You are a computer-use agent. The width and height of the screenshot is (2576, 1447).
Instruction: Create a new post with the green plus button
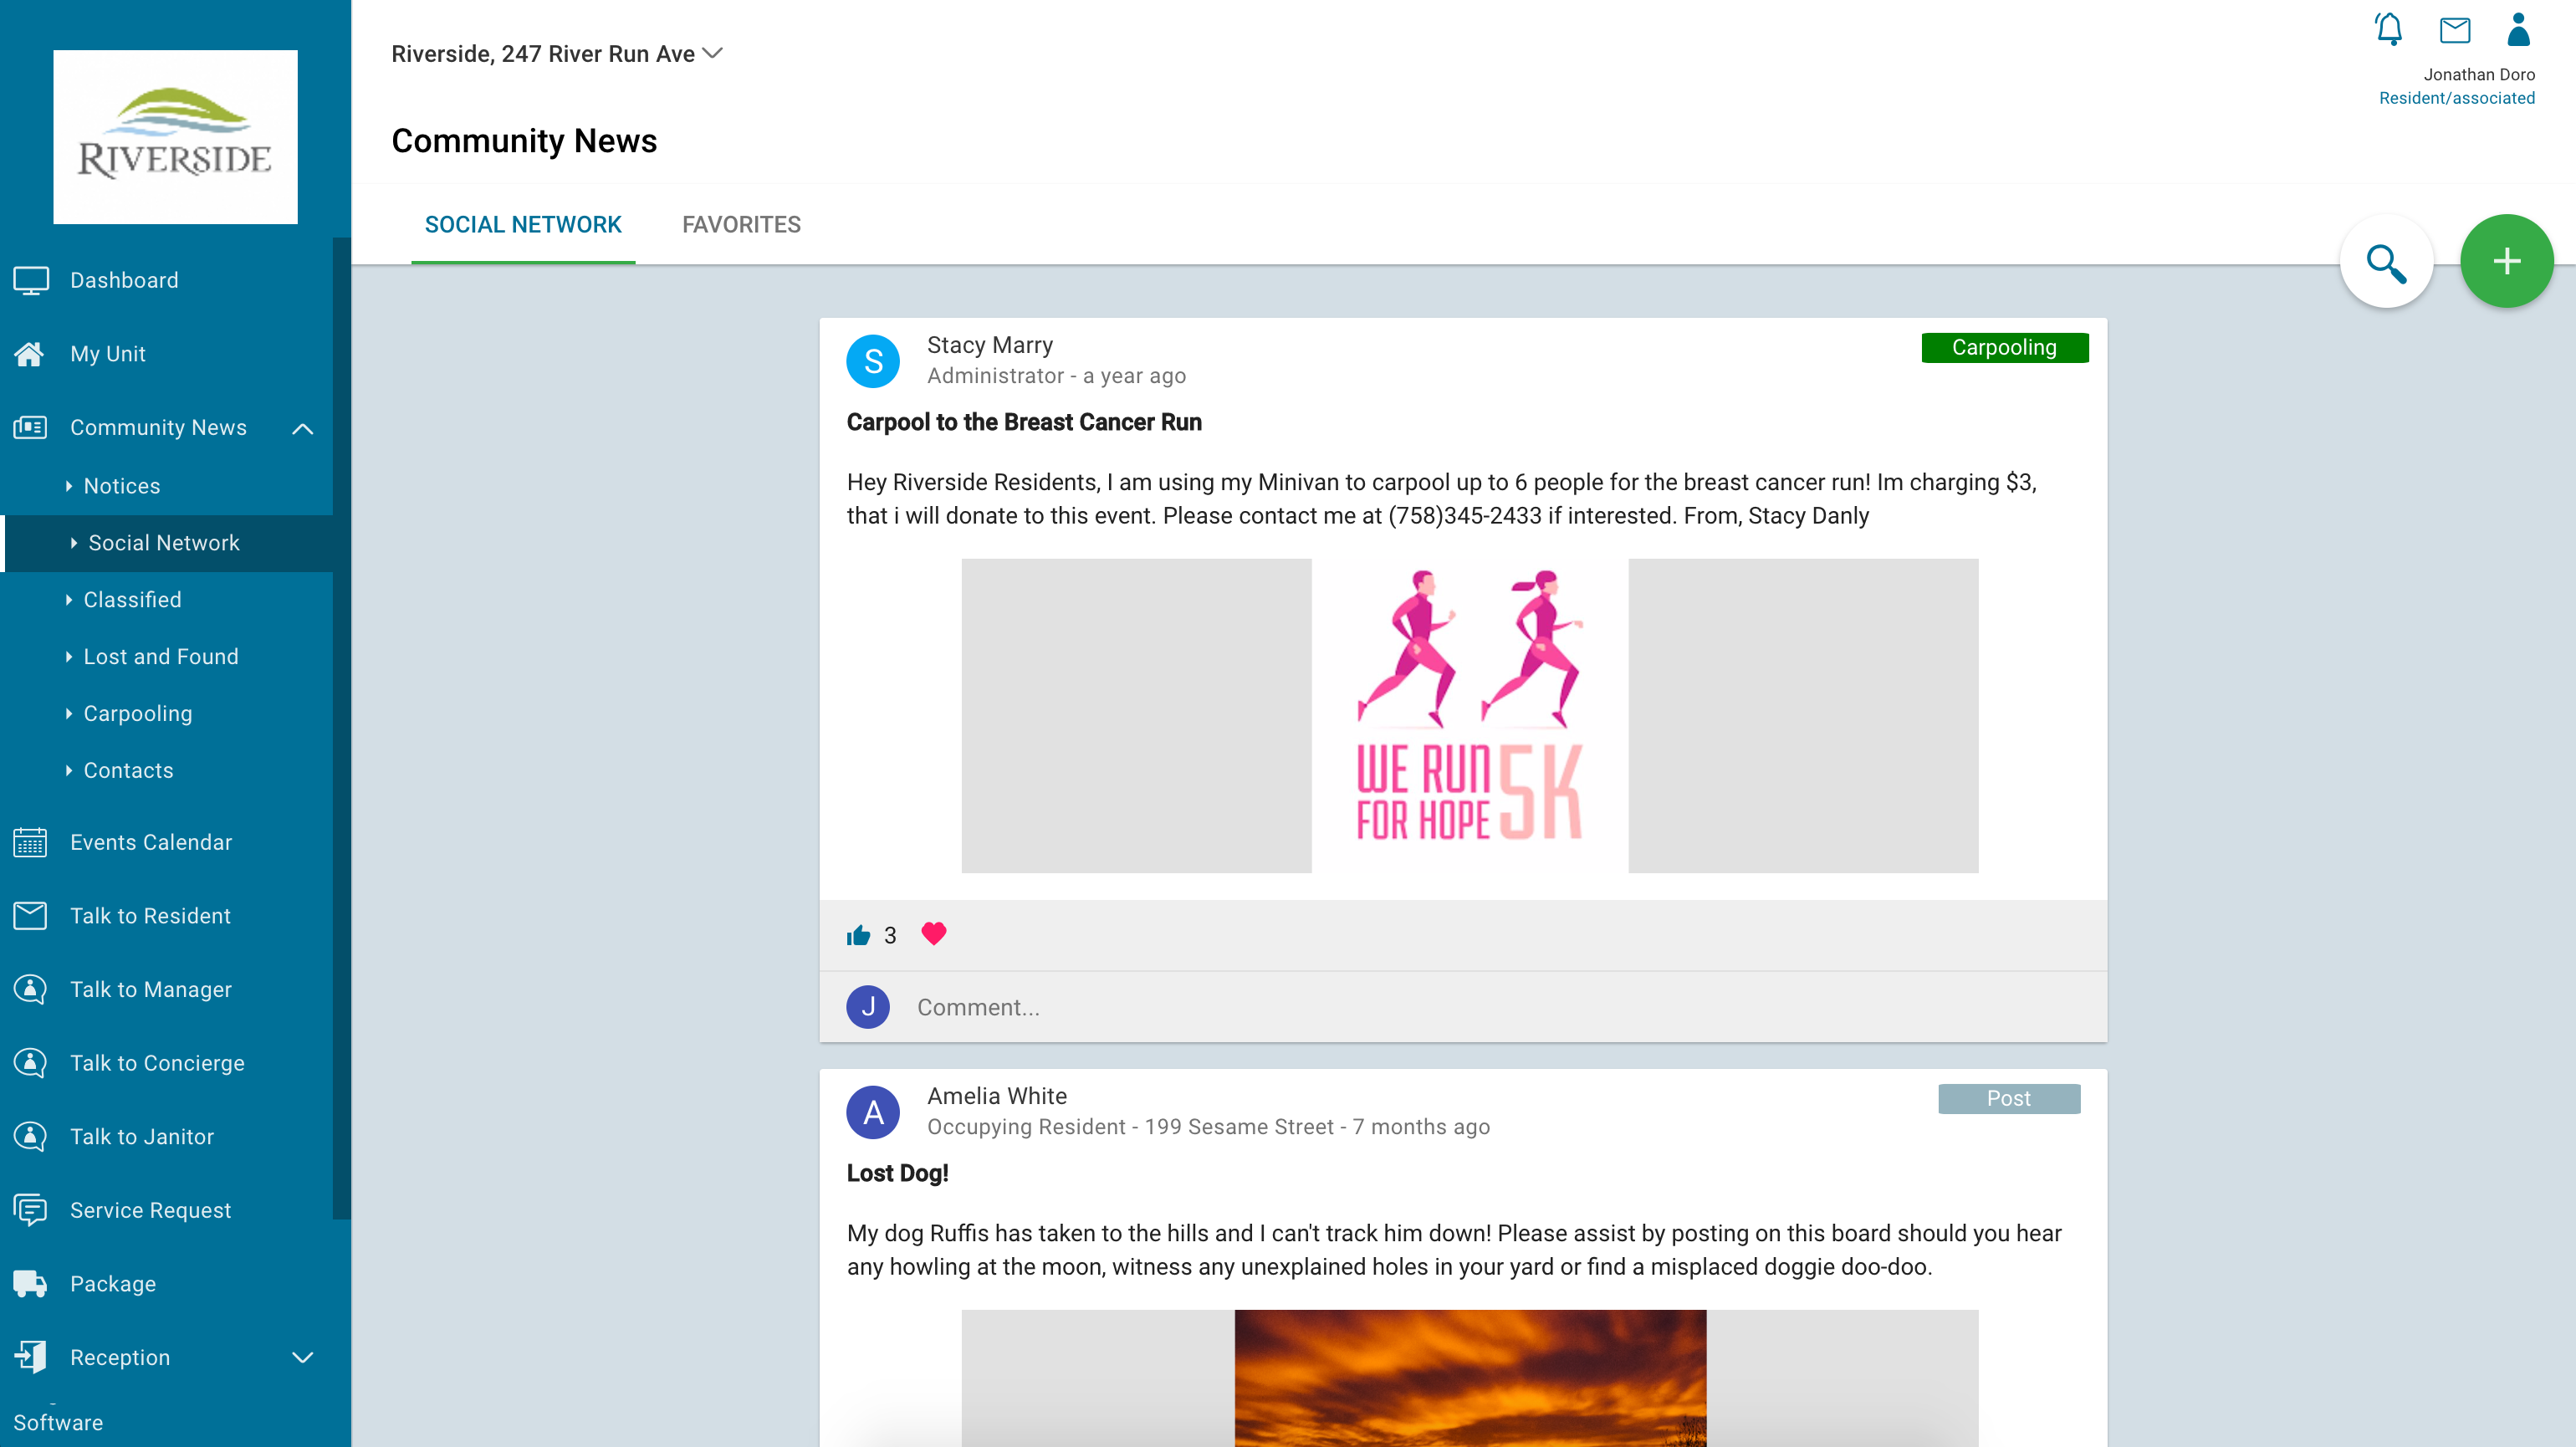tap(2506, 262)
